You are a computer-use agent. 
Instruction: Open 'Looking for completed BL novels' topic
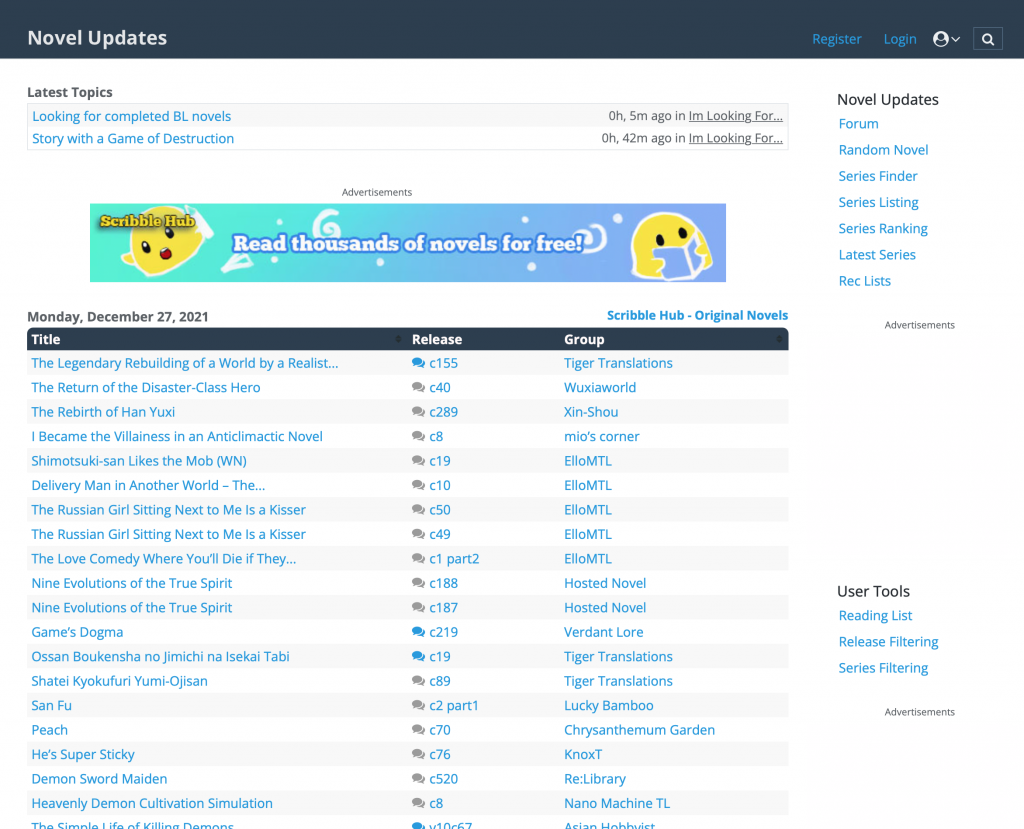pos(131,116)
